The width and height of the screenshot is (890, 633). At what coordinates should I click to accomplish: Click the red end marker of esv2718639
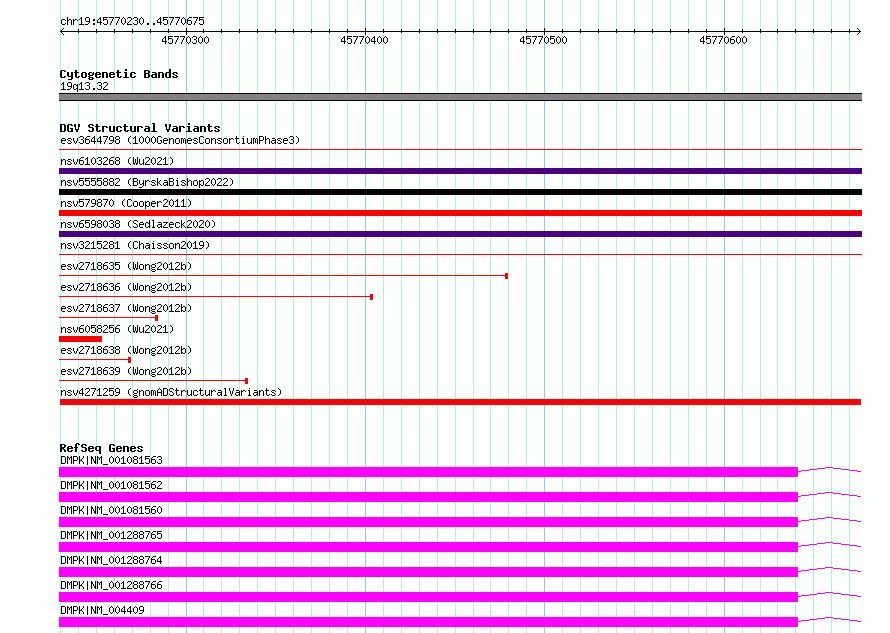(246, 381)
